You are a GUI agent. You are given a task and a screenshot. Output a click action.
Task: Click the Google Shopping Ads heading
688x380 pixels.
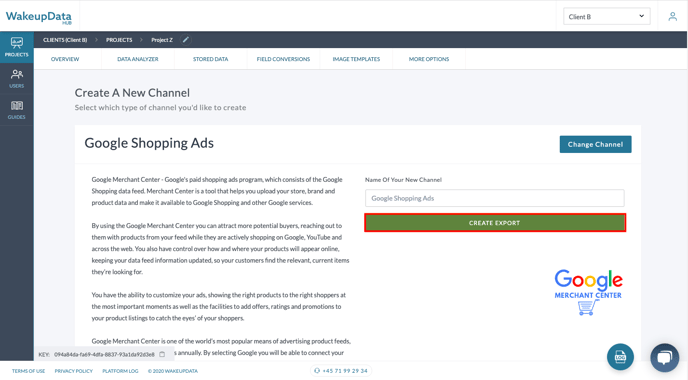[x=149, y=143]
